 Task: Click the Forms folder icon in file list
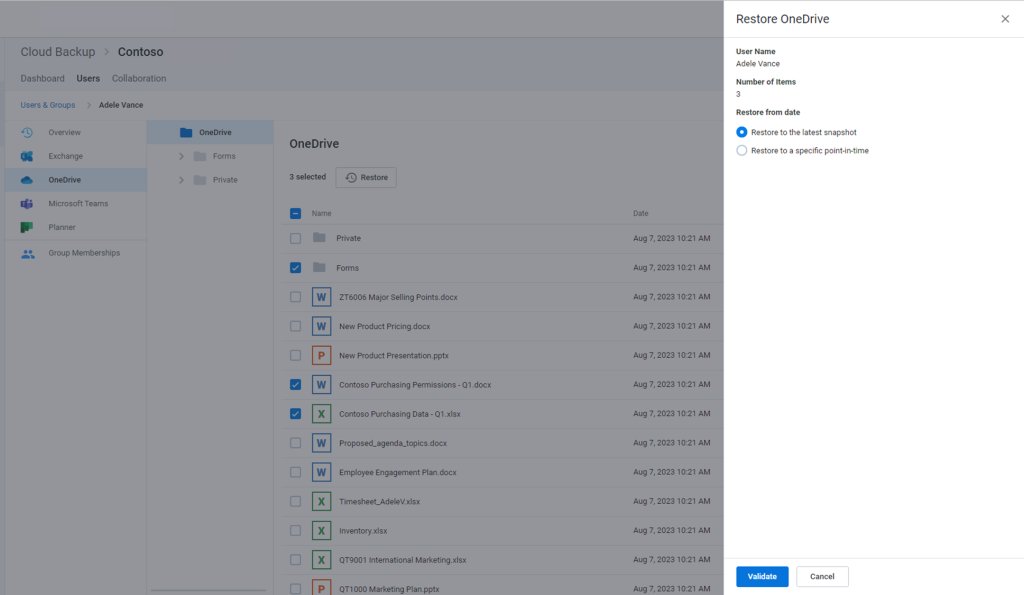tap(319, 267)
